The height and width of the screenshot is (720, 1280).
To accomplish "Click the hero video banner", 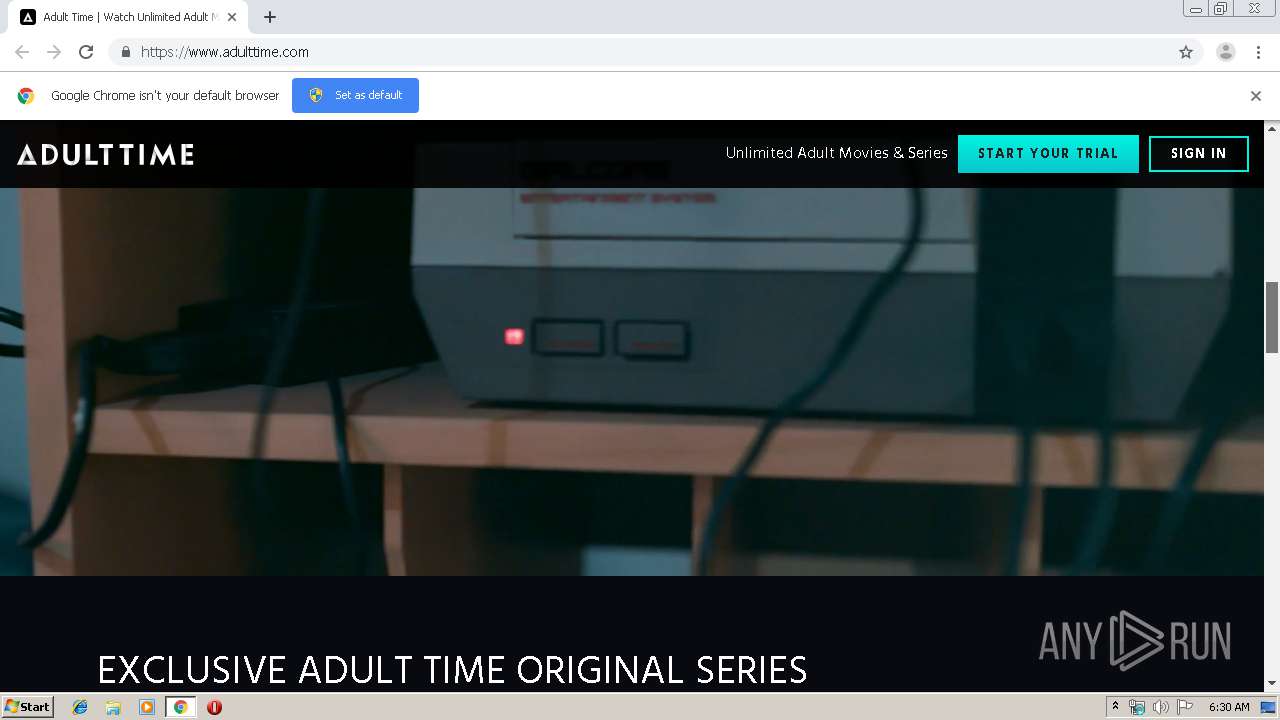I will coord(632,381).
